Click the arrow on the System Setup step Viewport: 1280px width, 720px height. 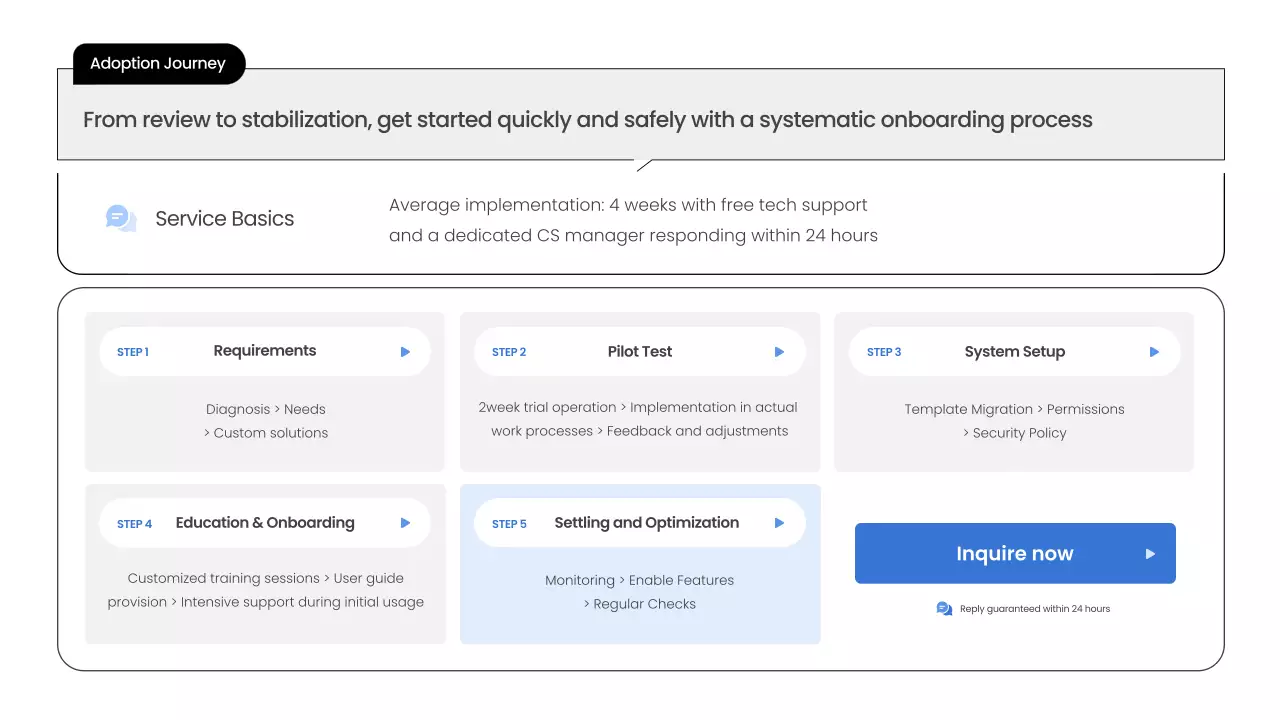click(x=1154, y=352)
